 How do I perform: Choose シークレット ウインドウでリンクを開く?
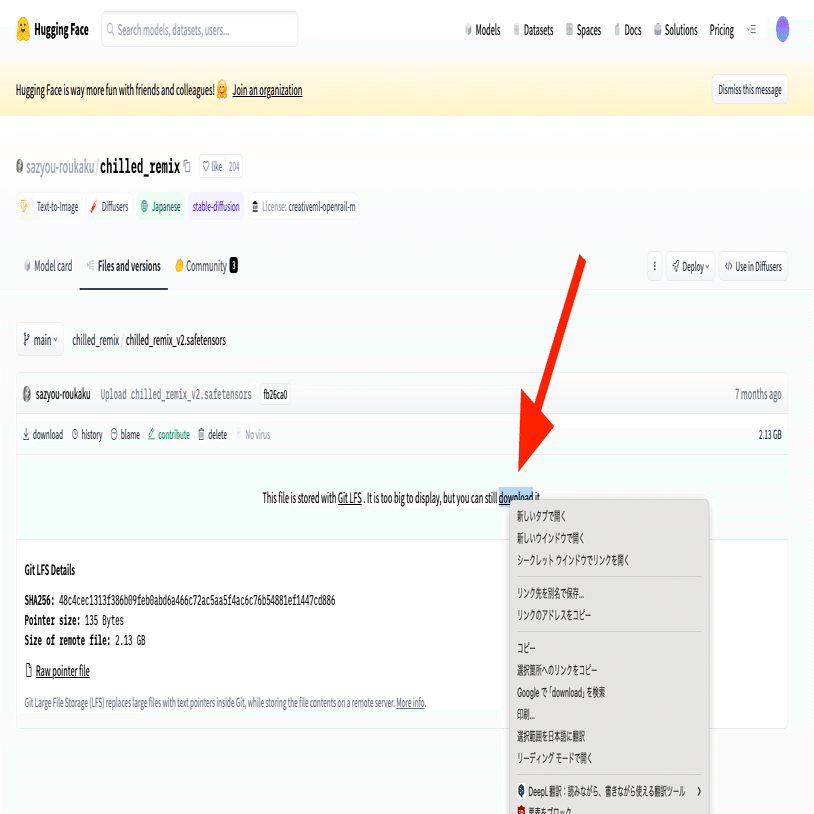[x=609, y=560]
